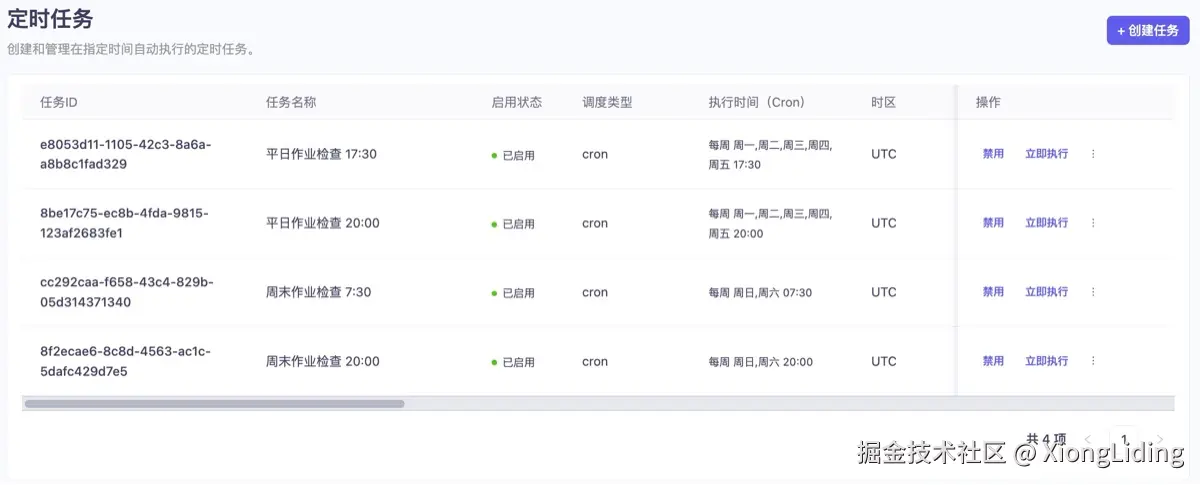
Task: Select page number 1 in pagination
Action: (x=1125, y=438)
